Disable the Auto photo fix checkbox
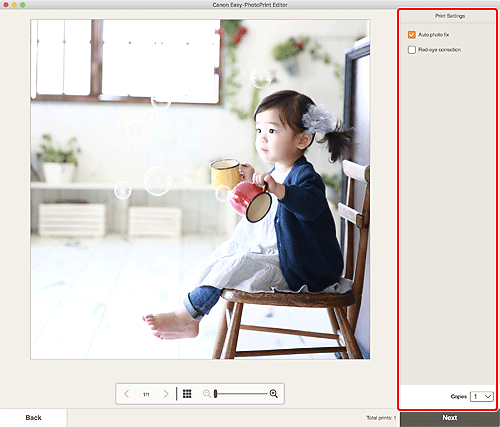This screenshot has height=427, width=500. click(412, 35)
